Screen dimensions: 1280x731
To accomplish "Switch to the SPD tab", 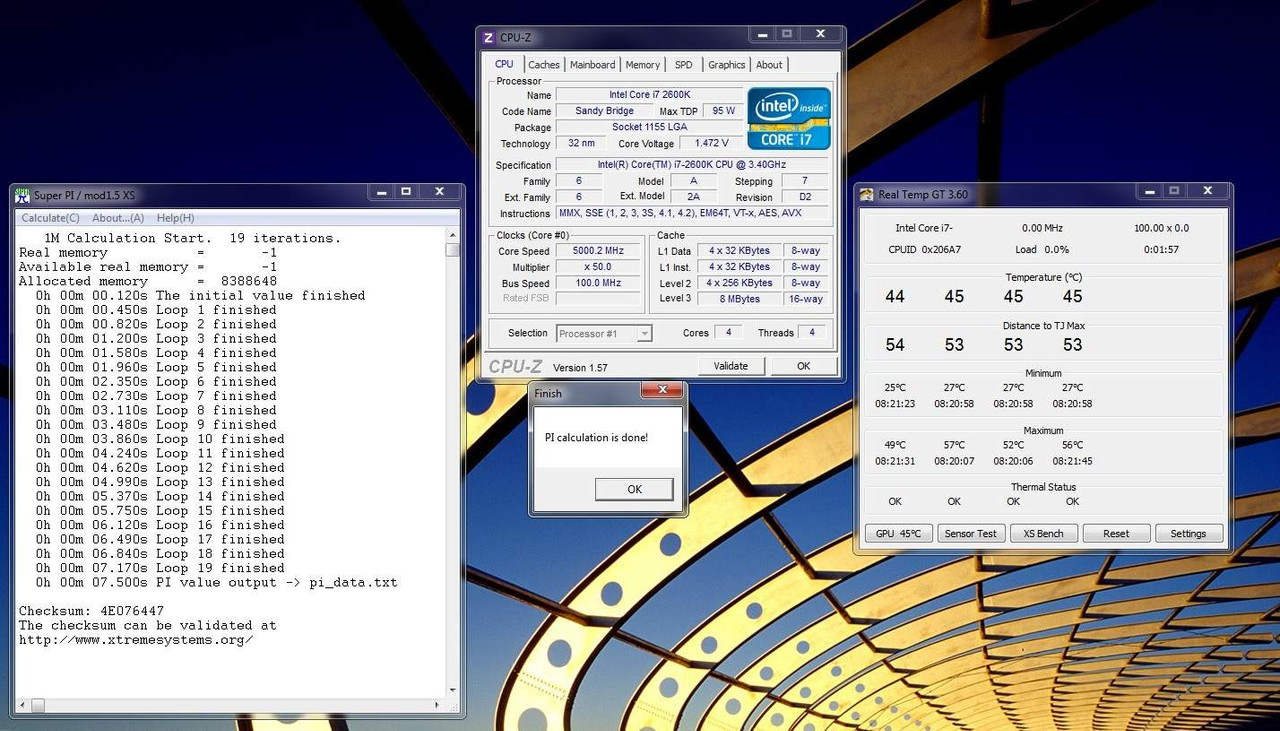I will 683,65.
